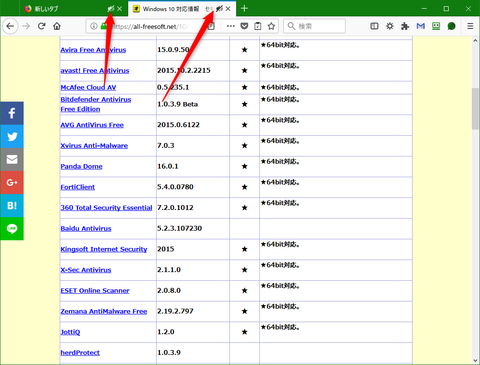Open the avast! Free Antivirus link
The width and height of the screenshot is (480, 365).
click(95, 71)
